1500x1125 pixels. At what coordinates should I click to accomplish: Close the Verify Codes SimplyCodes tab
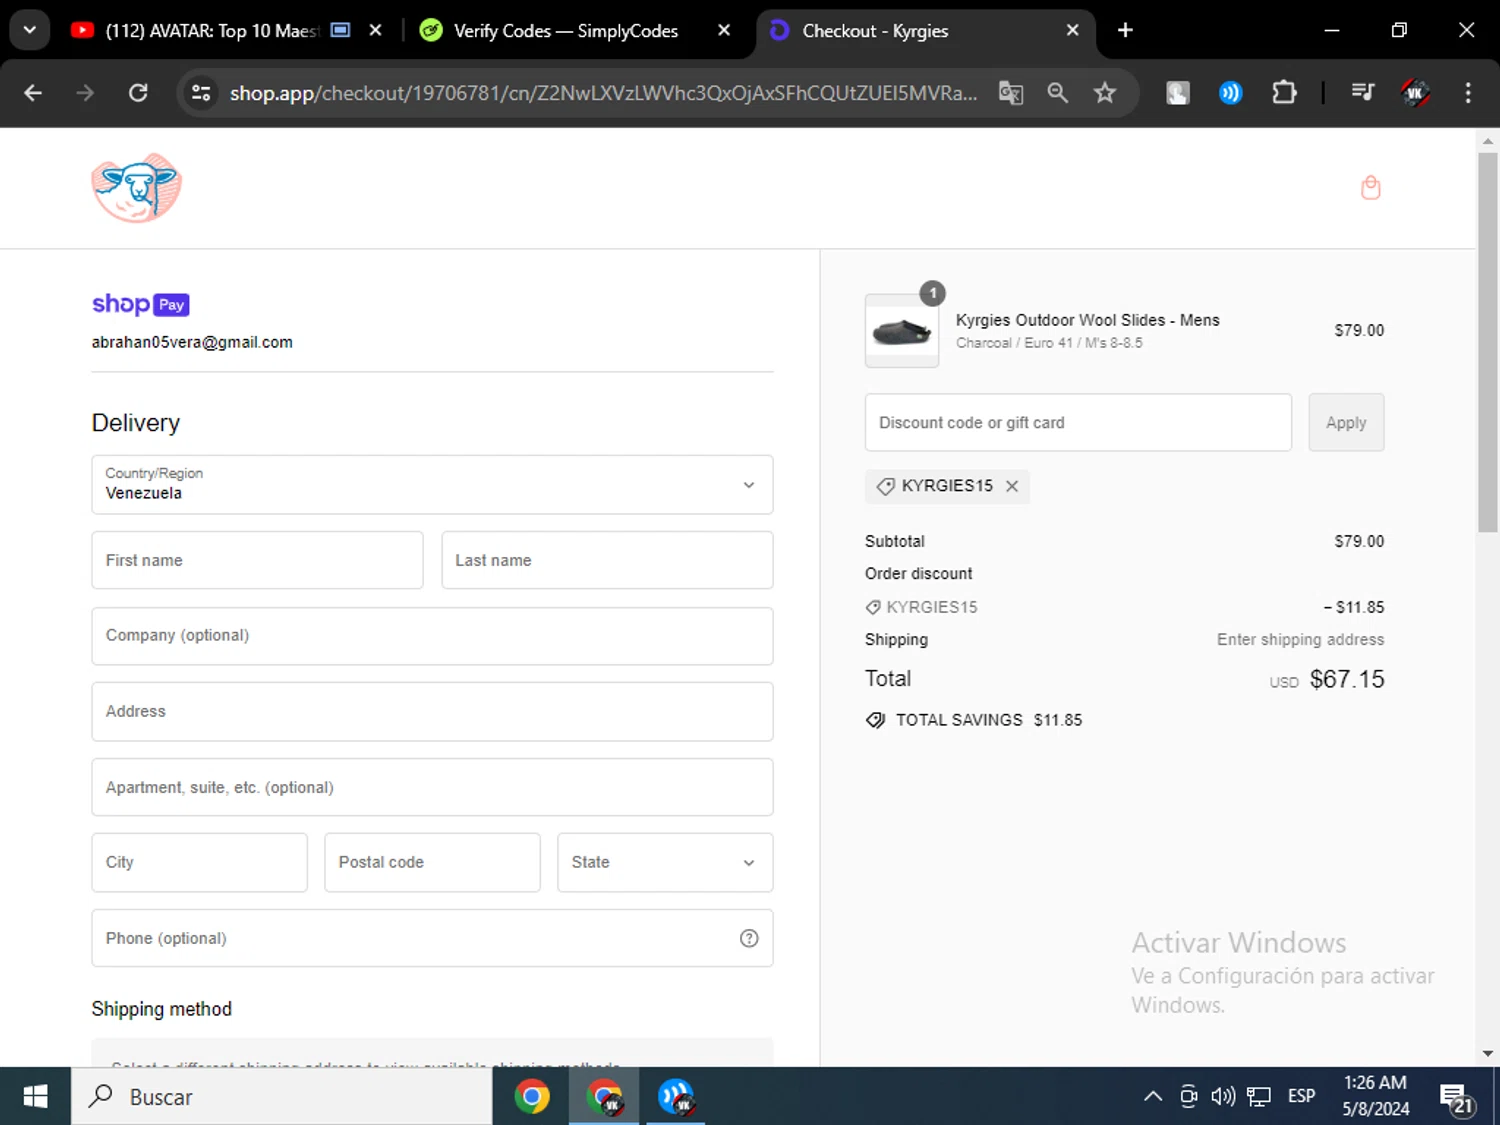(x=724, y=30)
